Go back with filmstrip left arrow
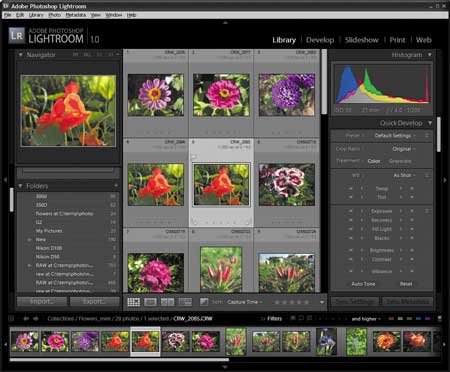 [26, 319]
